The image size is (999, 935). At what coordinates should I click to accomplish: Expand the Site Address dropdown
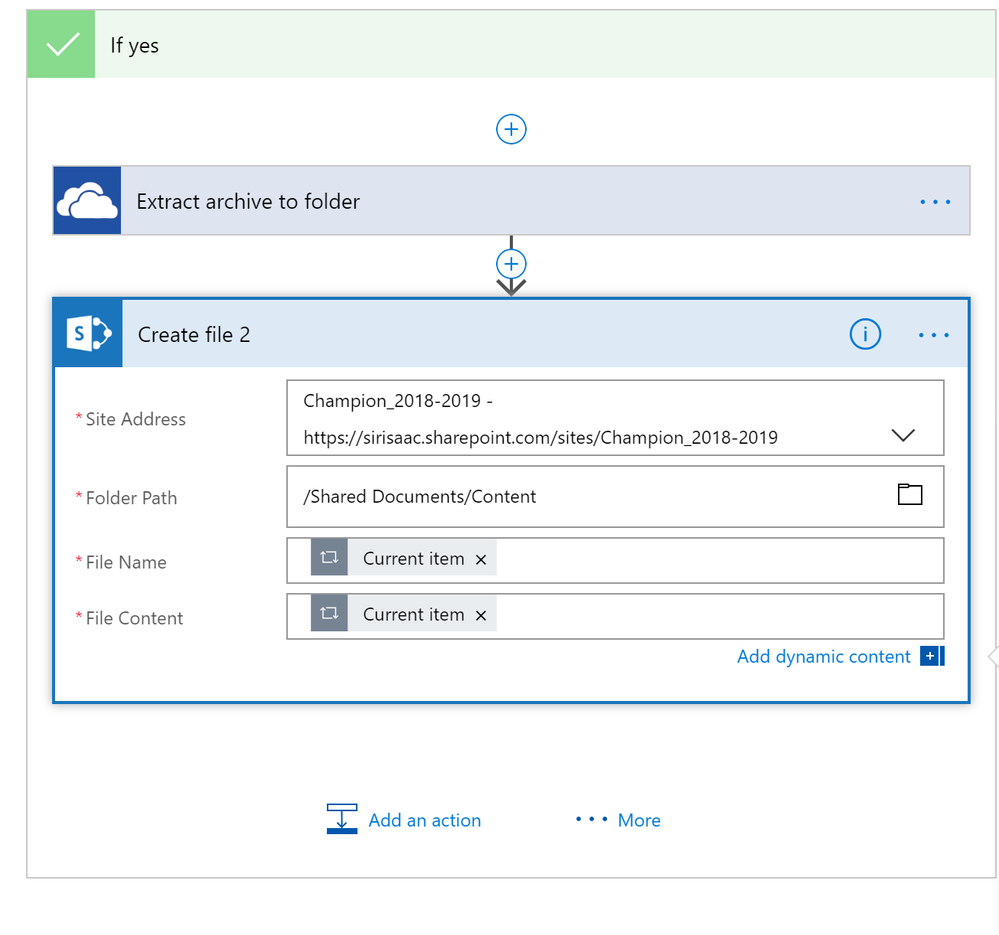coord(903,436)
